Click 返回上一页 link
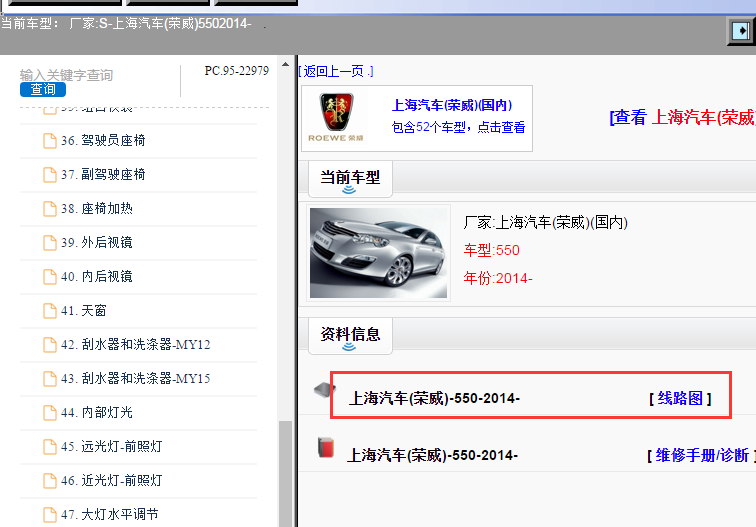Viewport: 756px width, 527px height. point(336,71)
